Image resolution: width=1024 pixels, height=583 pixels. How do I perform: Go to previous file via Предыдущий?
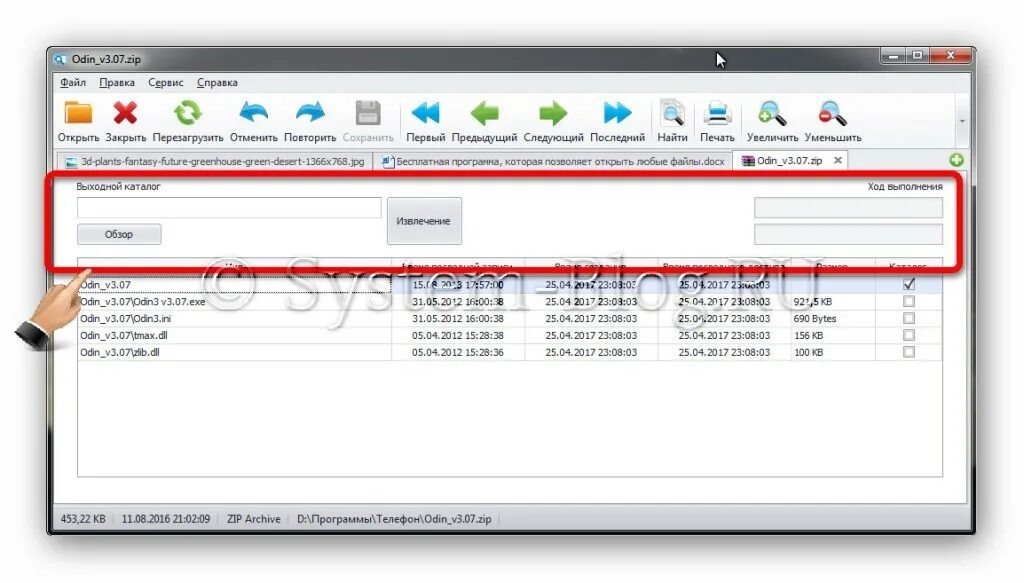[x=484, y=114]
